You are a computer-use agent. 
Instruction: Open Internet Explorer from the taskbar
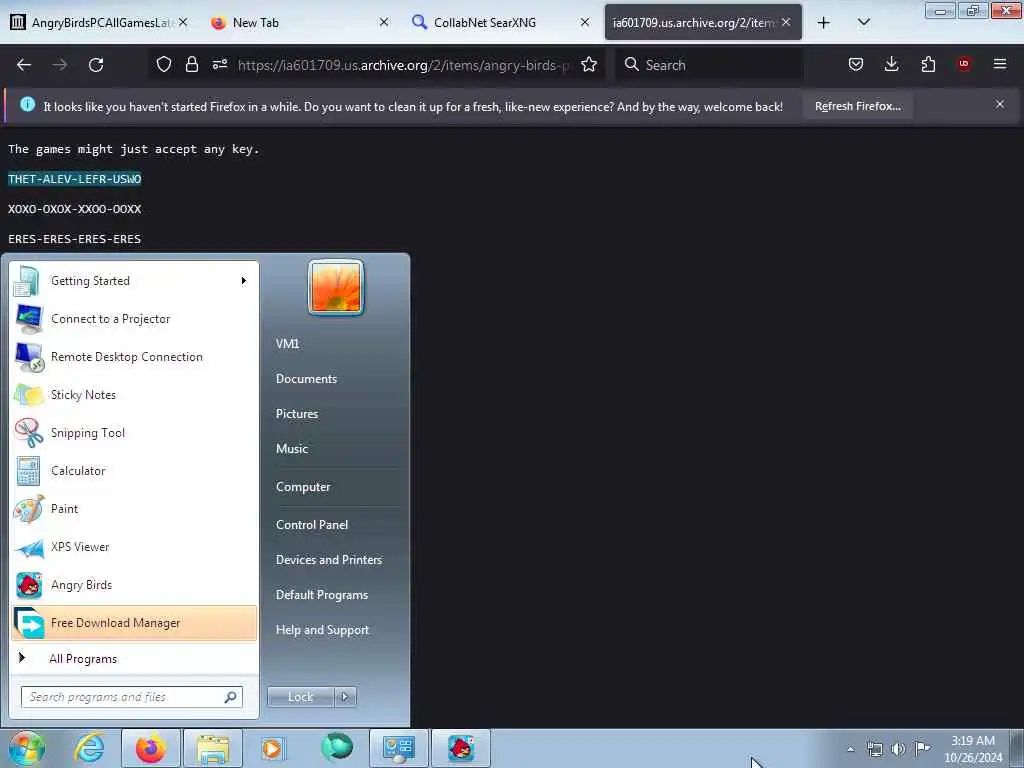pyautogui.click(x=89, y=748)
